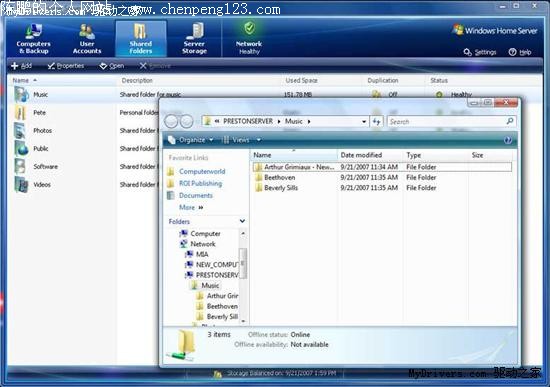This screenshot has width=550, height=387.
Task: Sort by Duplication column header
Action: pos(383,80)
